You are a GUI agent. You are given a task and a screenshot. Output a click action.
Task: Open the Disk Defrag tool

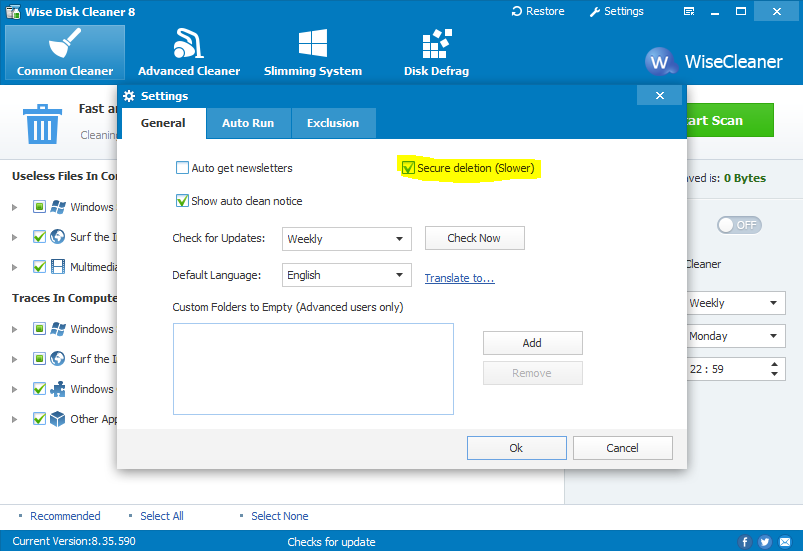(x=436, y=53)
